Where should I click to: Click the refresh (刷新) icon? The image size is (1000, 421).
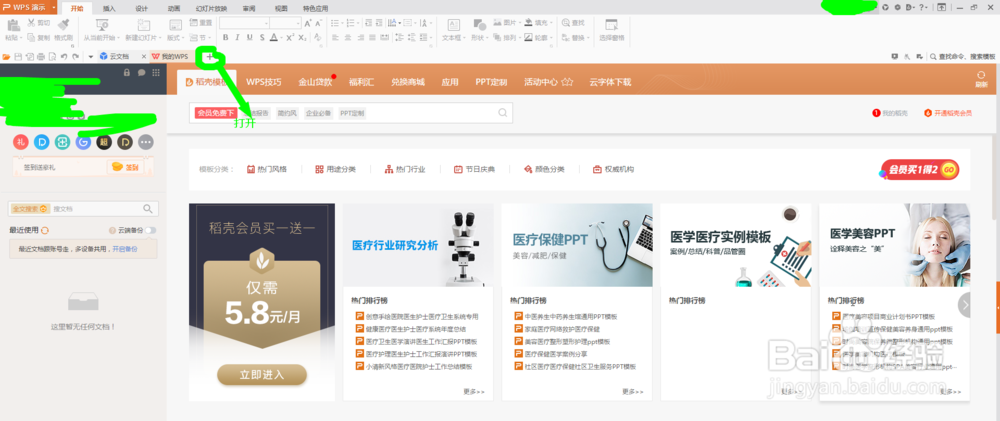click(981, 78)
